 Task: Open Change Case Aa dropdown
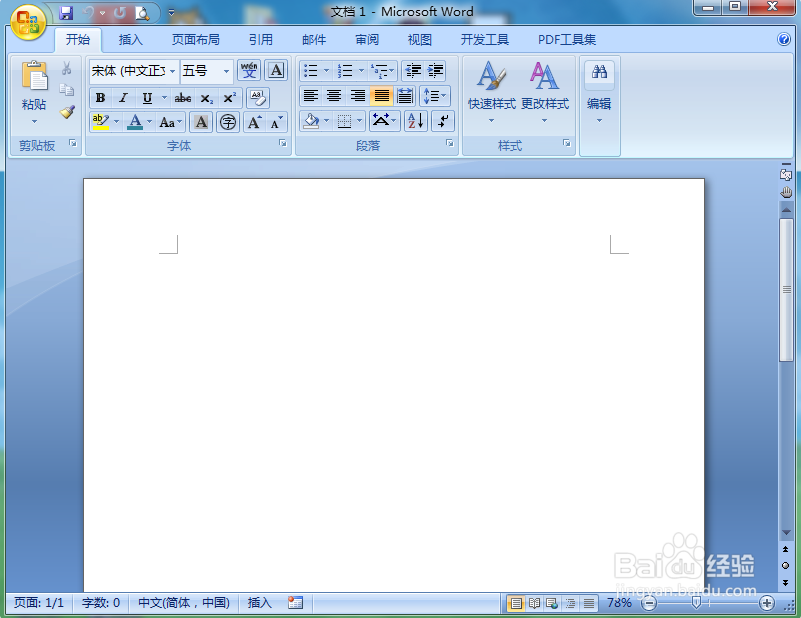click(171, 122)
